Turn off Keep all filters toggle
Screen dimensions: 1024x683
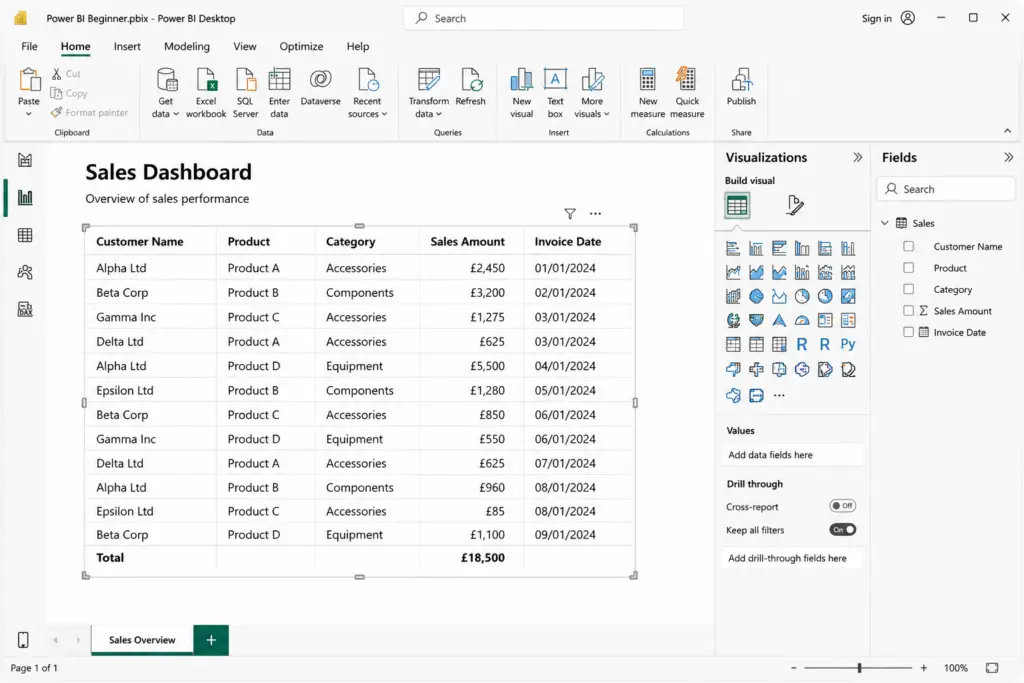[x=842, y=530]
